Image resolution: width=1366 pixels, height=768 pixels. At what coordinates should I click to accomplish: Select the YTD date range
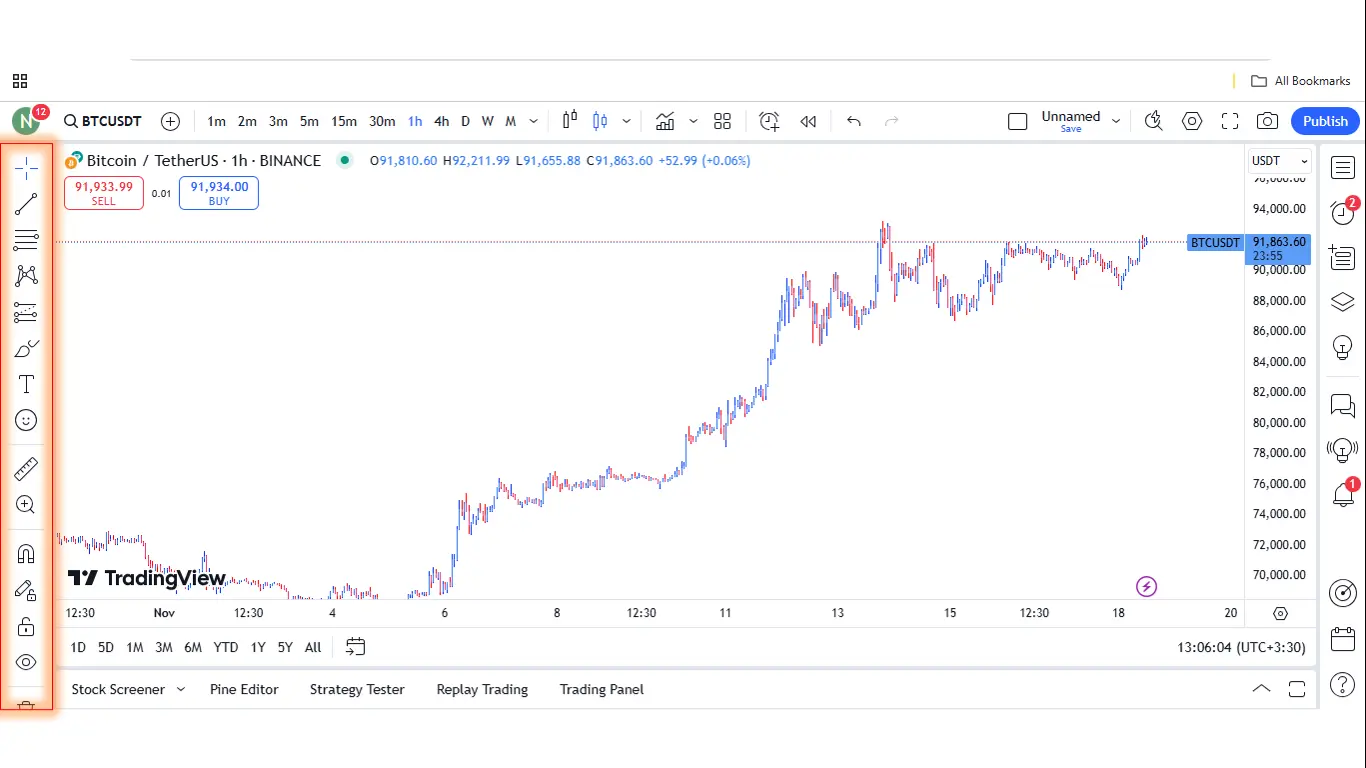[x=226, y=647]
